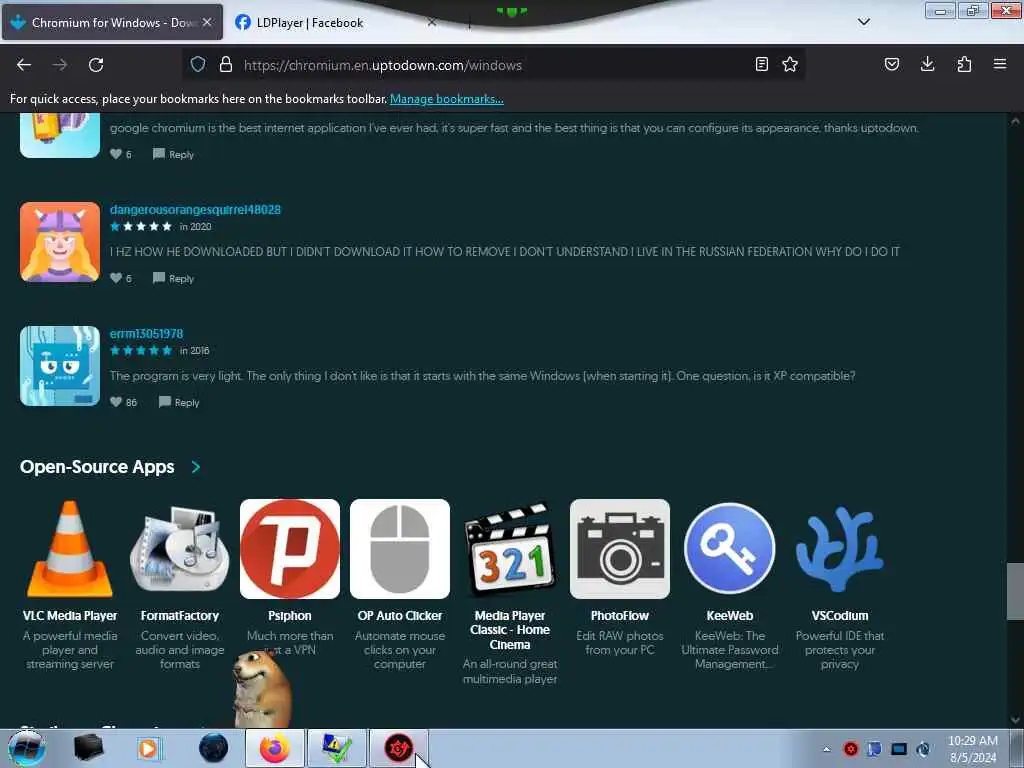
Task: Open VLC Media Player app icon
Action: point(70,549)
